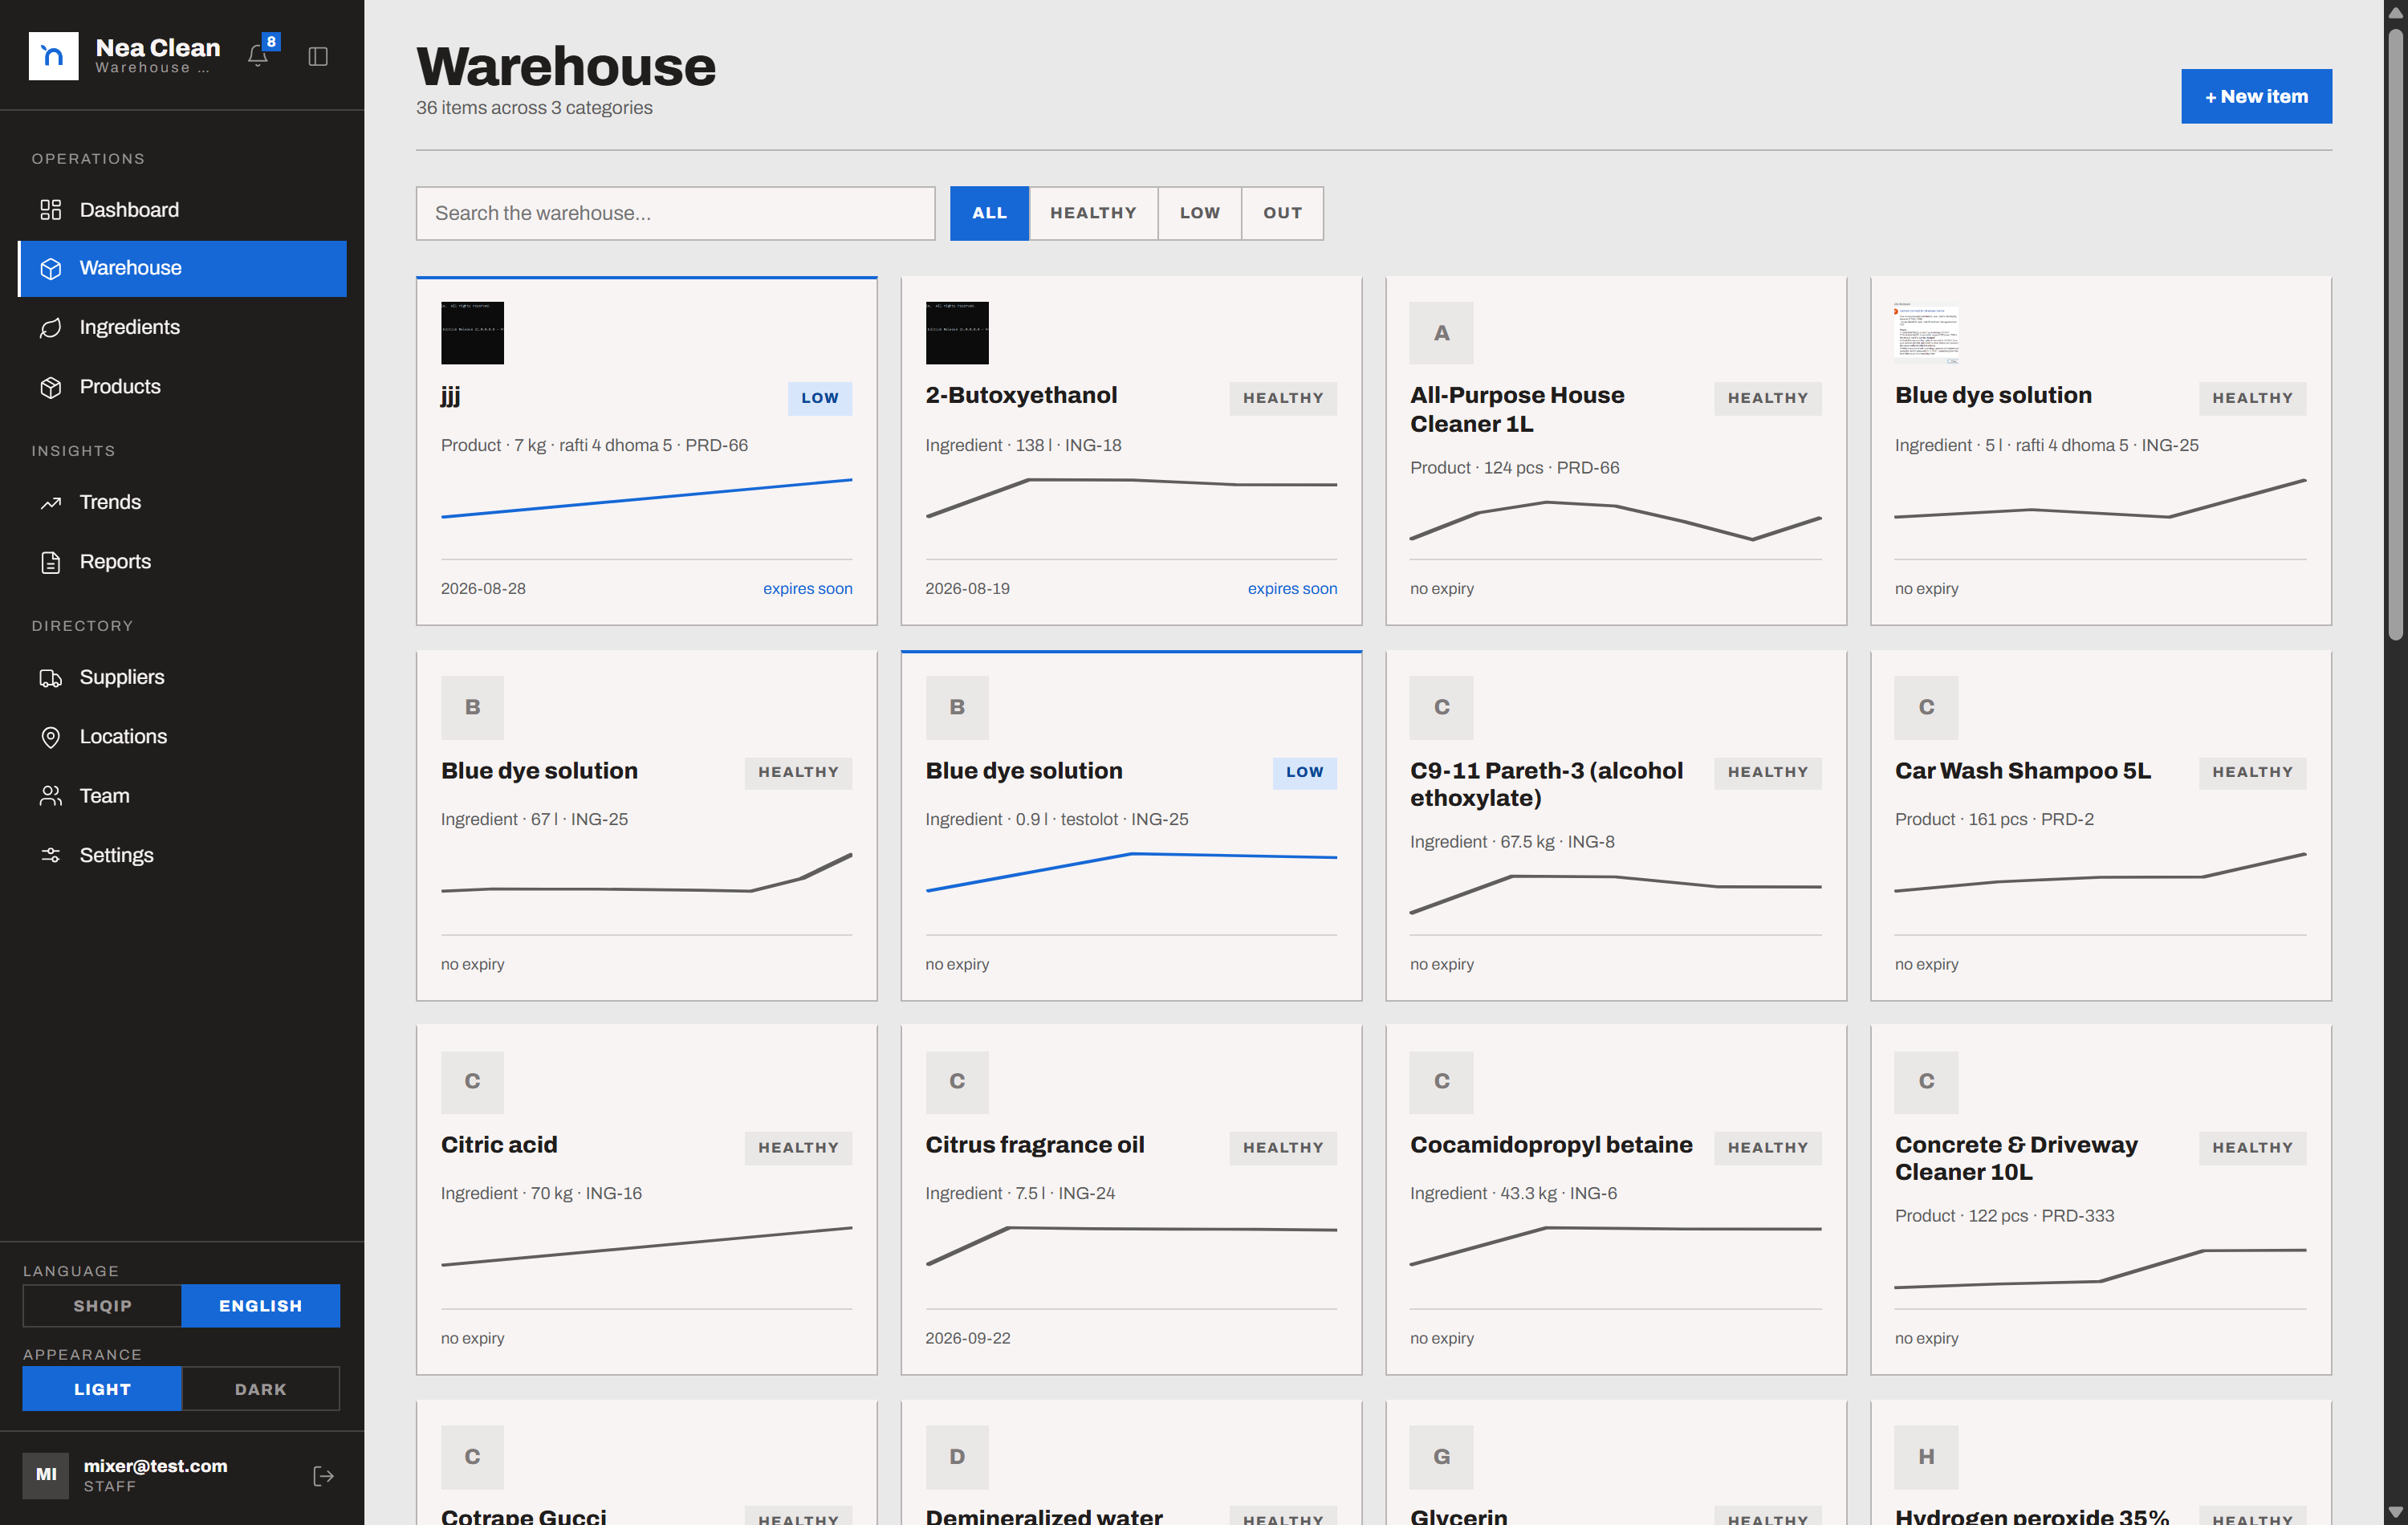This screenshot has width=2408, height=1525.
Task: Click the Trends arrow icon
Action: pos(51,503)
